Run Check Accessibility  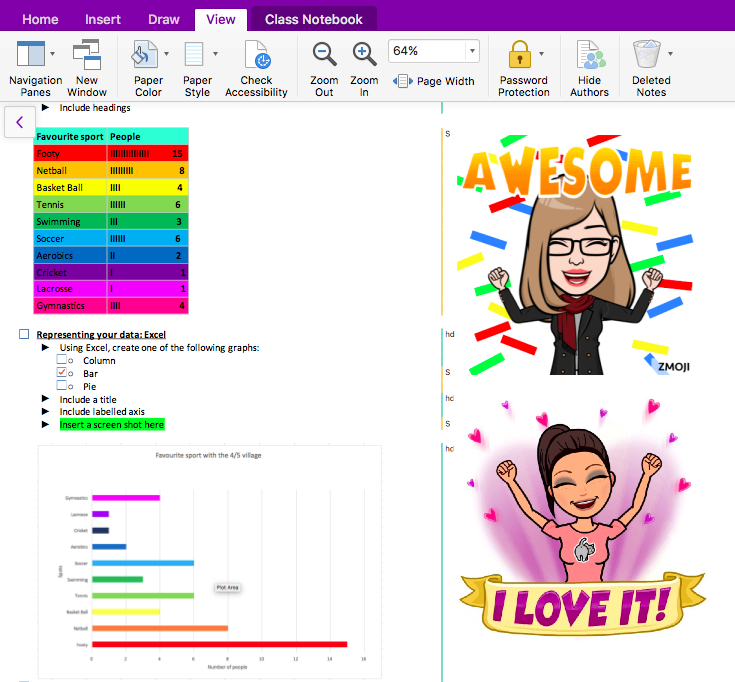[257, 54]
